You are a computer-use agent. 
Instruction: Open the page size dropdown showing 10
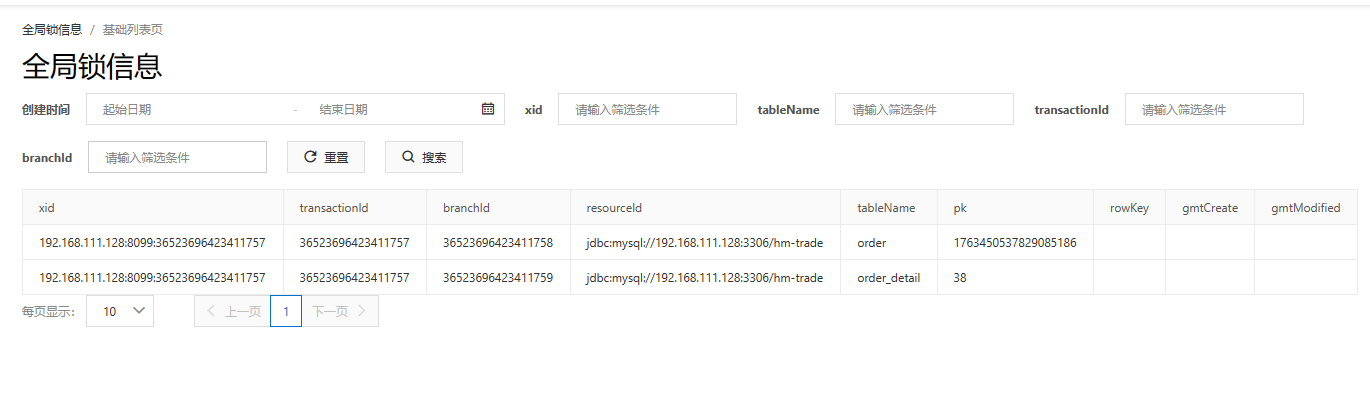point(120,311)
